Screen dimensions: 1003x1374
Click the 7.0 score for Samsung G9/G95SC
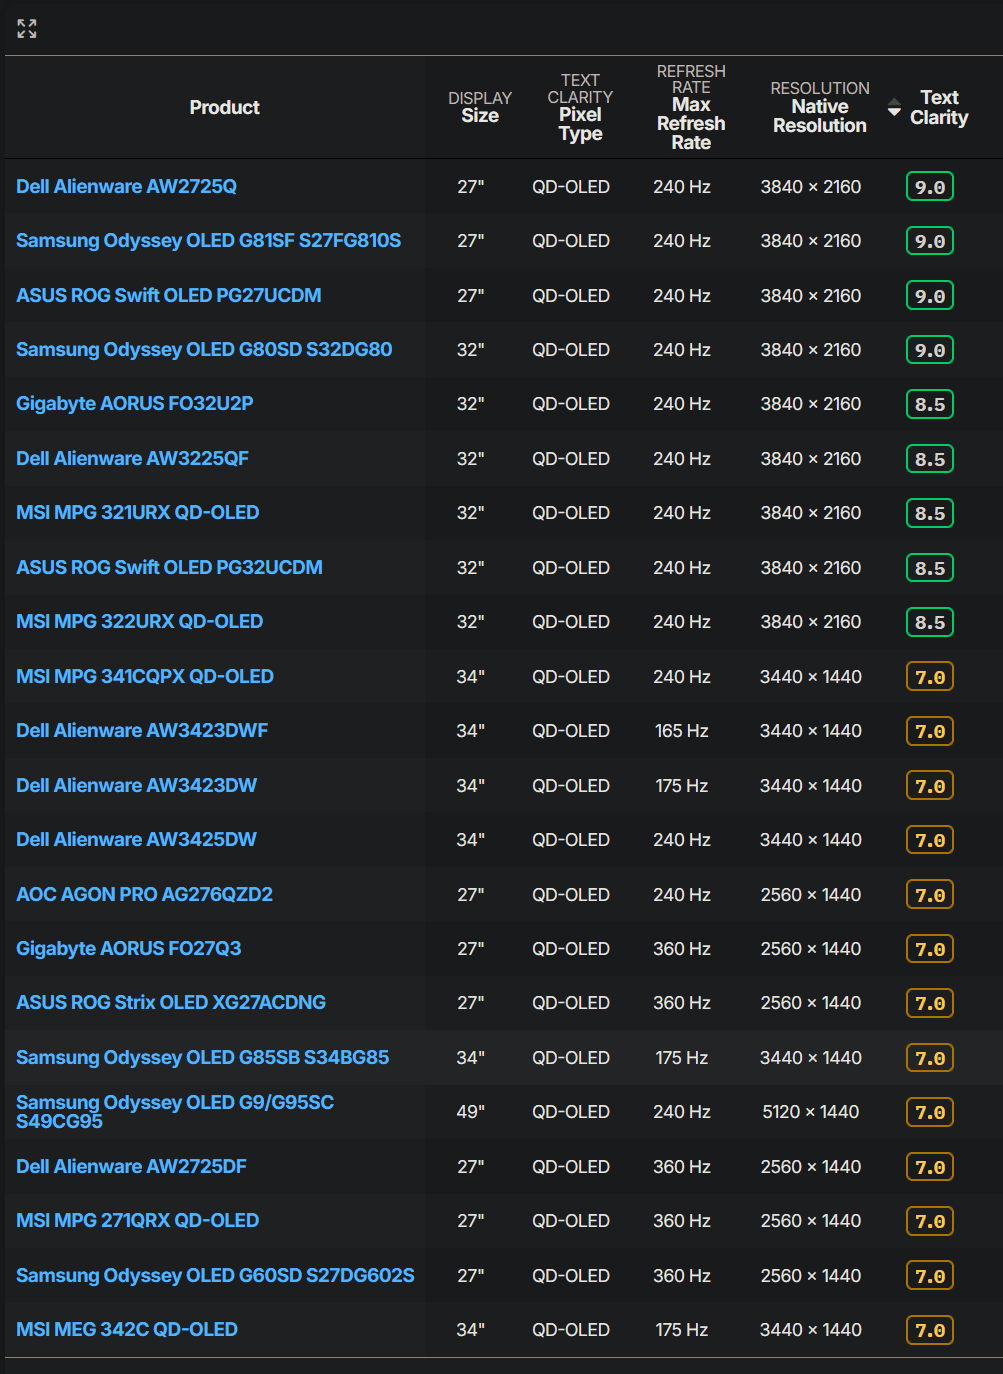point(930,1112)
